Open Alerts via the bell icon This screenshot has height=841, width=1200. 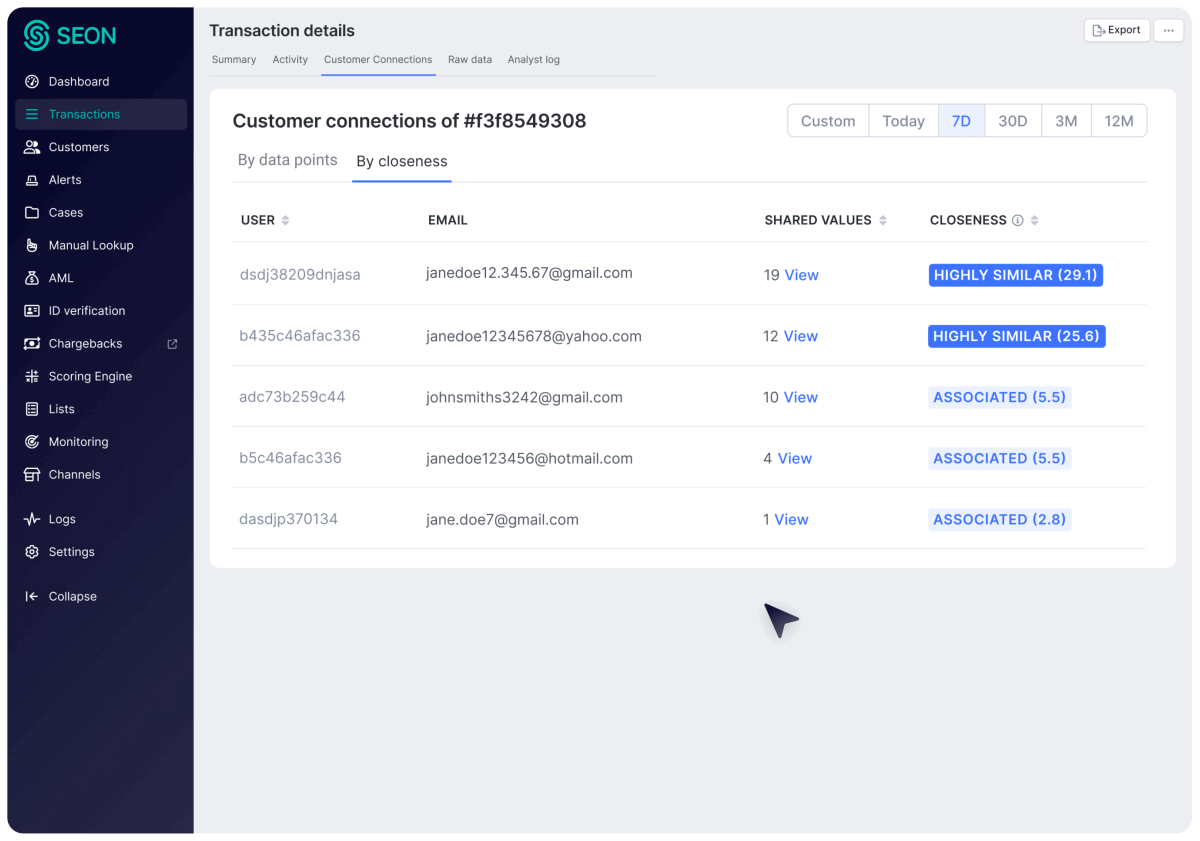pyautogui.click(x=32, y=180)
